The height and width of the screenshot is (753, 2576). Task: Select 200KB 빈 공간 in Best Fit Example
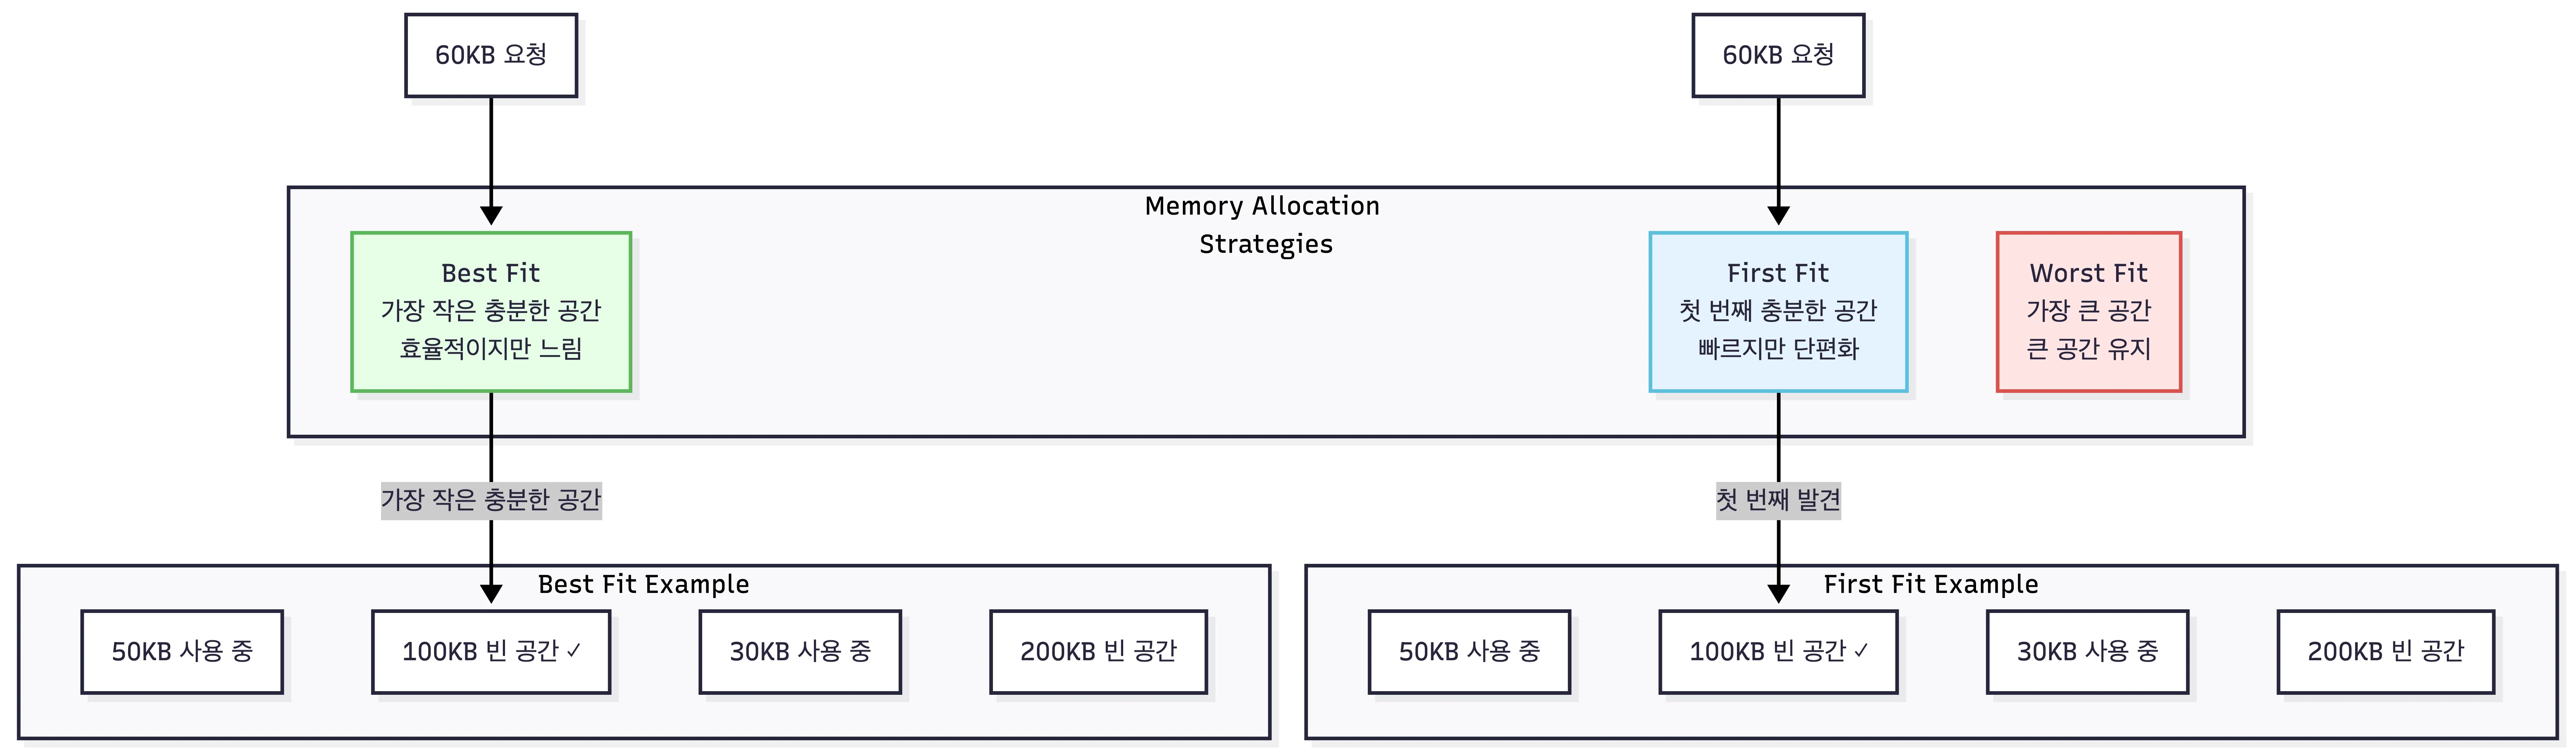(x=1098, y=651)
